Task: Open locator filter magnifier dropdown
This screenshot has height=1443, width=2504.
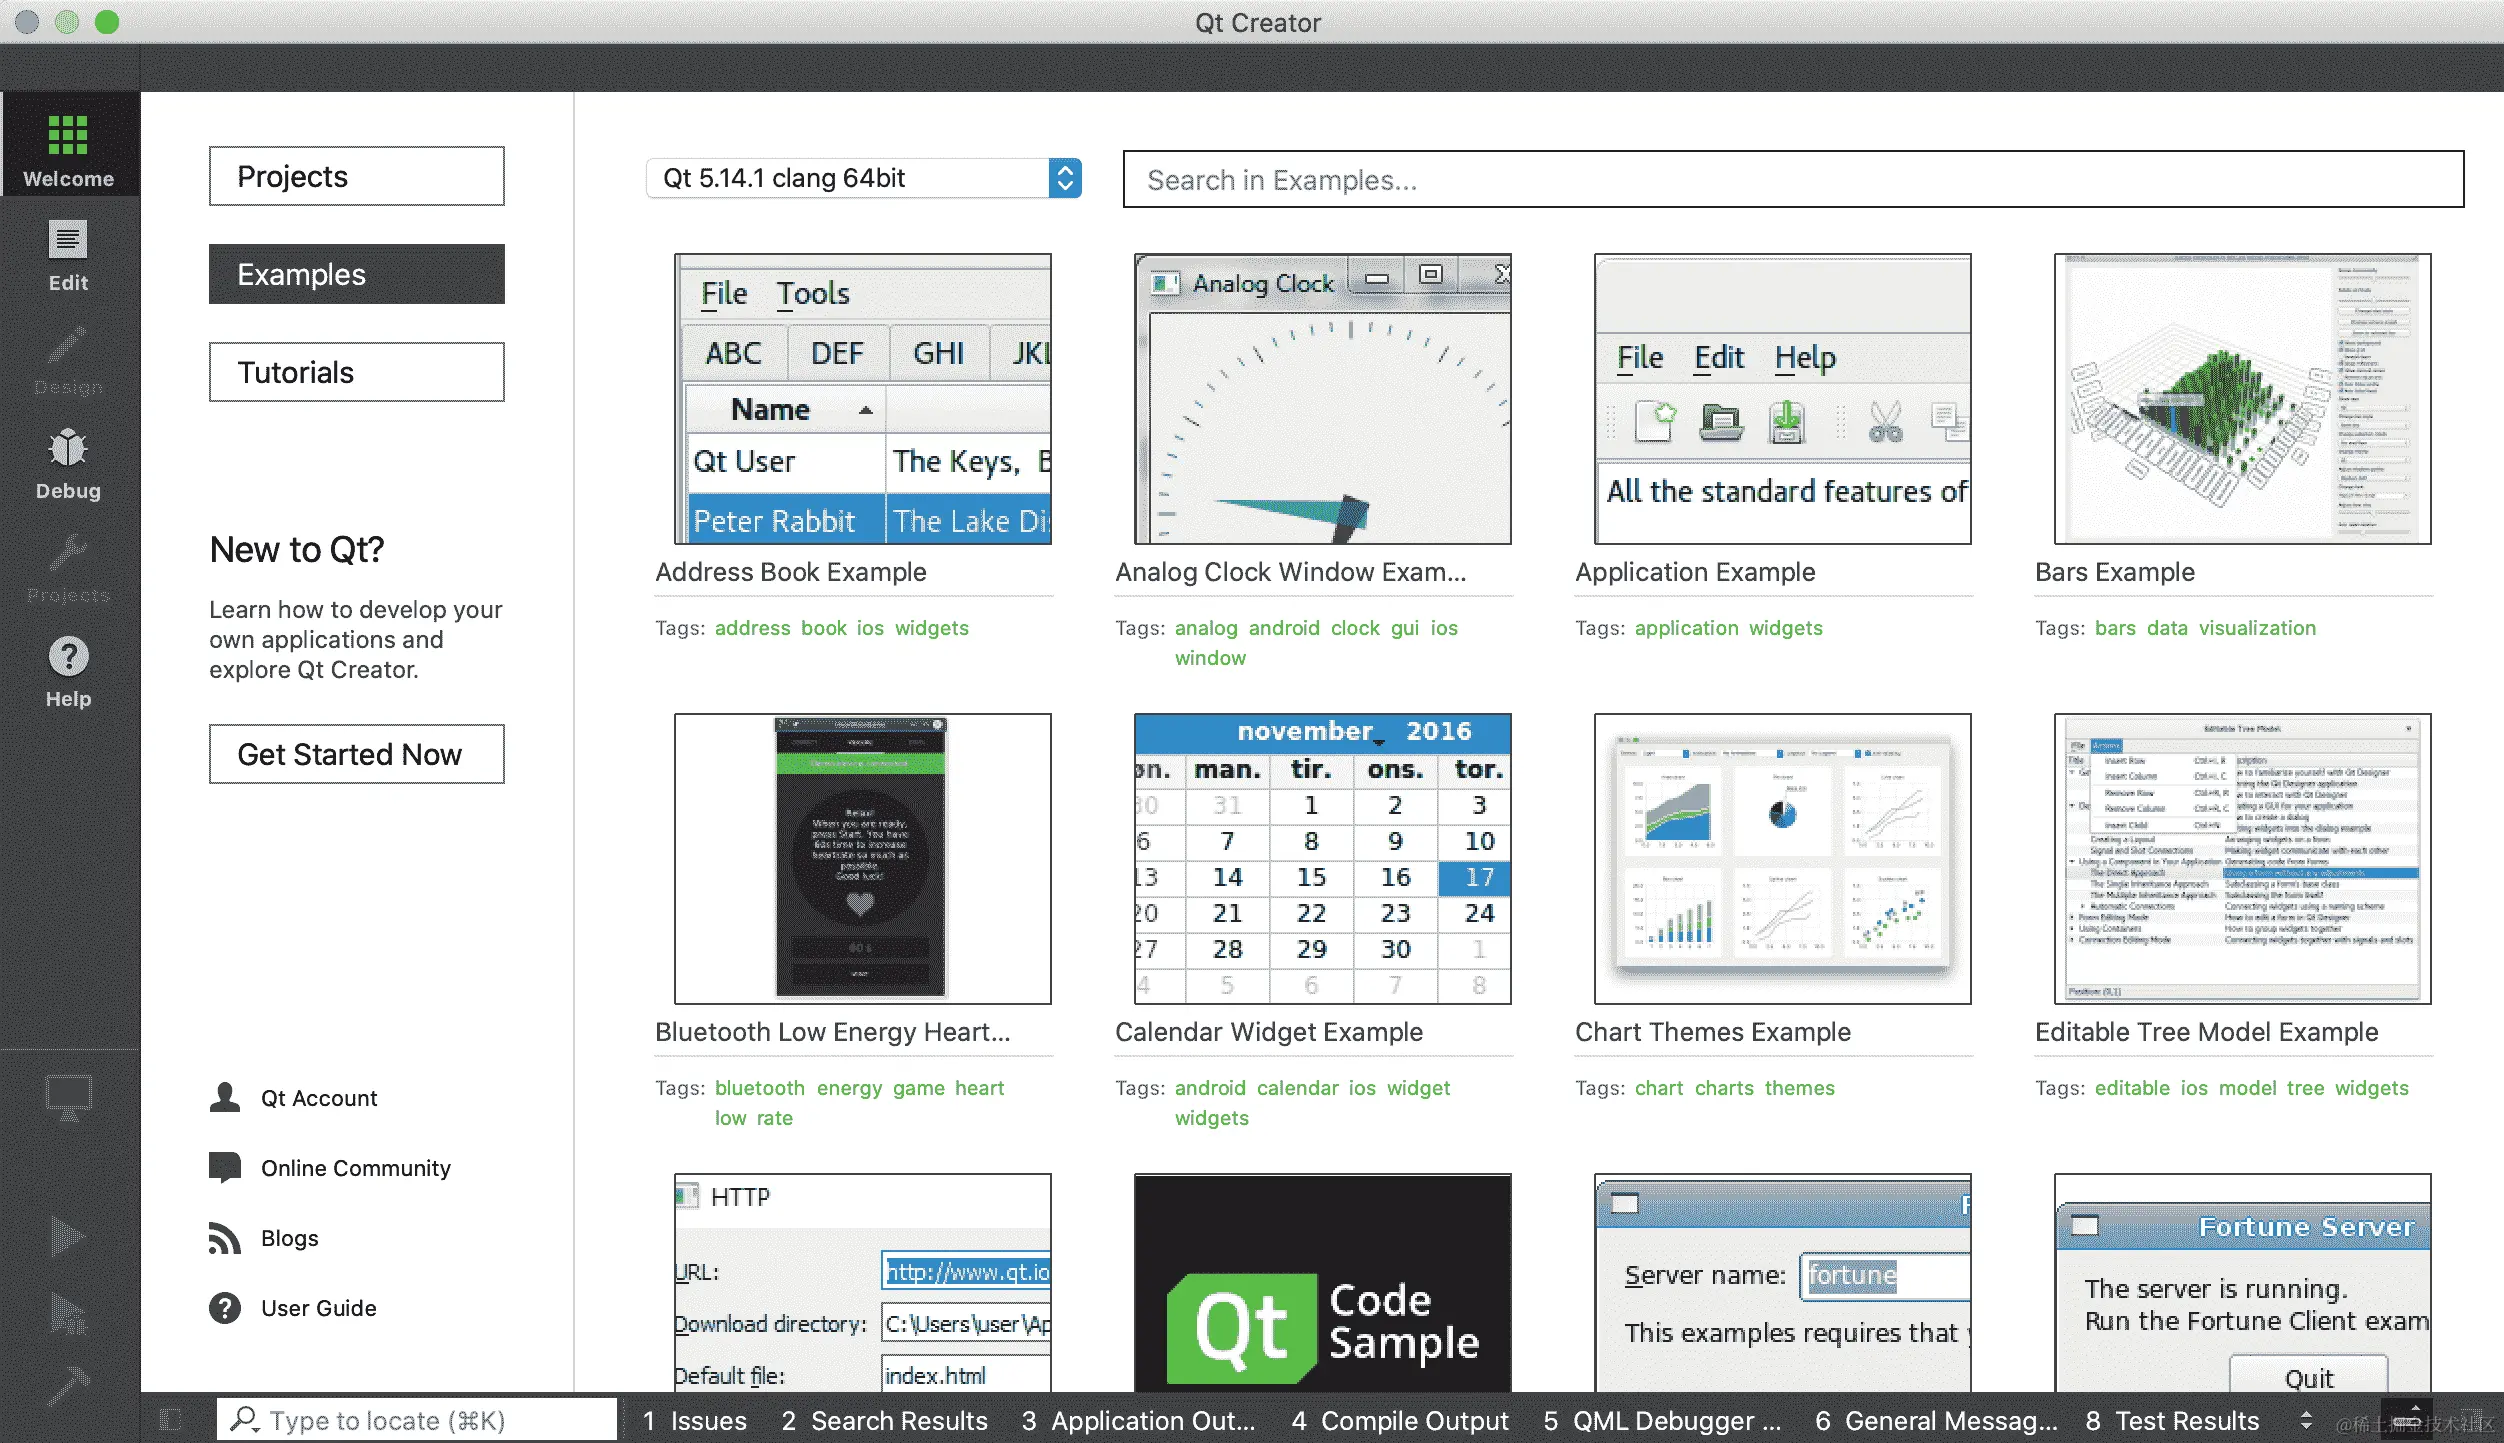Action: click(x=244, y=1420)
